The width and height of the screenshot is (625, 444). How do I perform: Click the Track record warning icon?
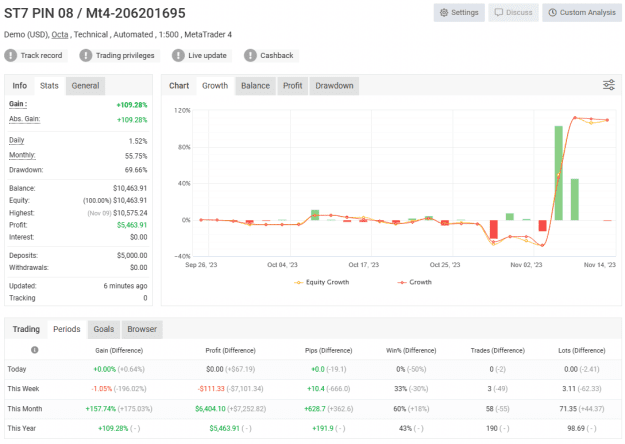coord(11,55)
